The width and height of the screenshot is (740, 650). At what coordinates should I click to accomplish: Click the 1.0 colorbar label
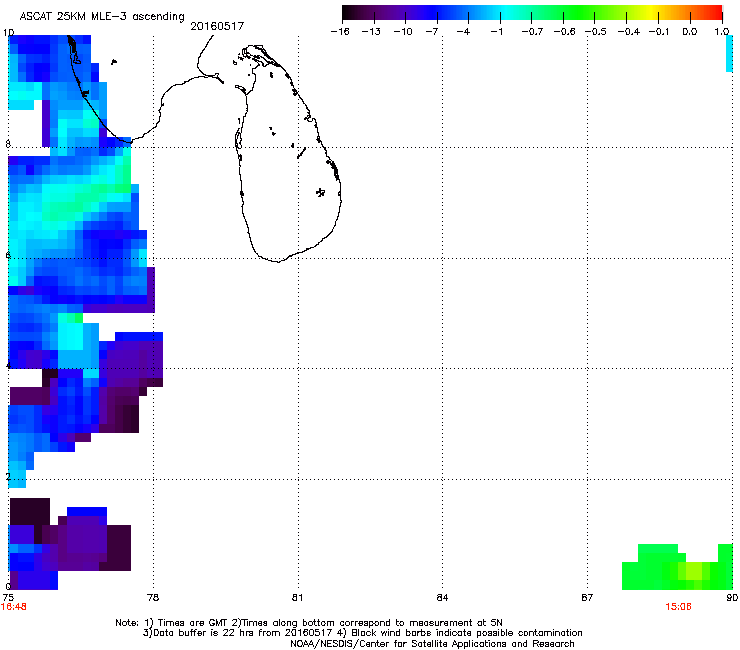(x=722, y=32)
